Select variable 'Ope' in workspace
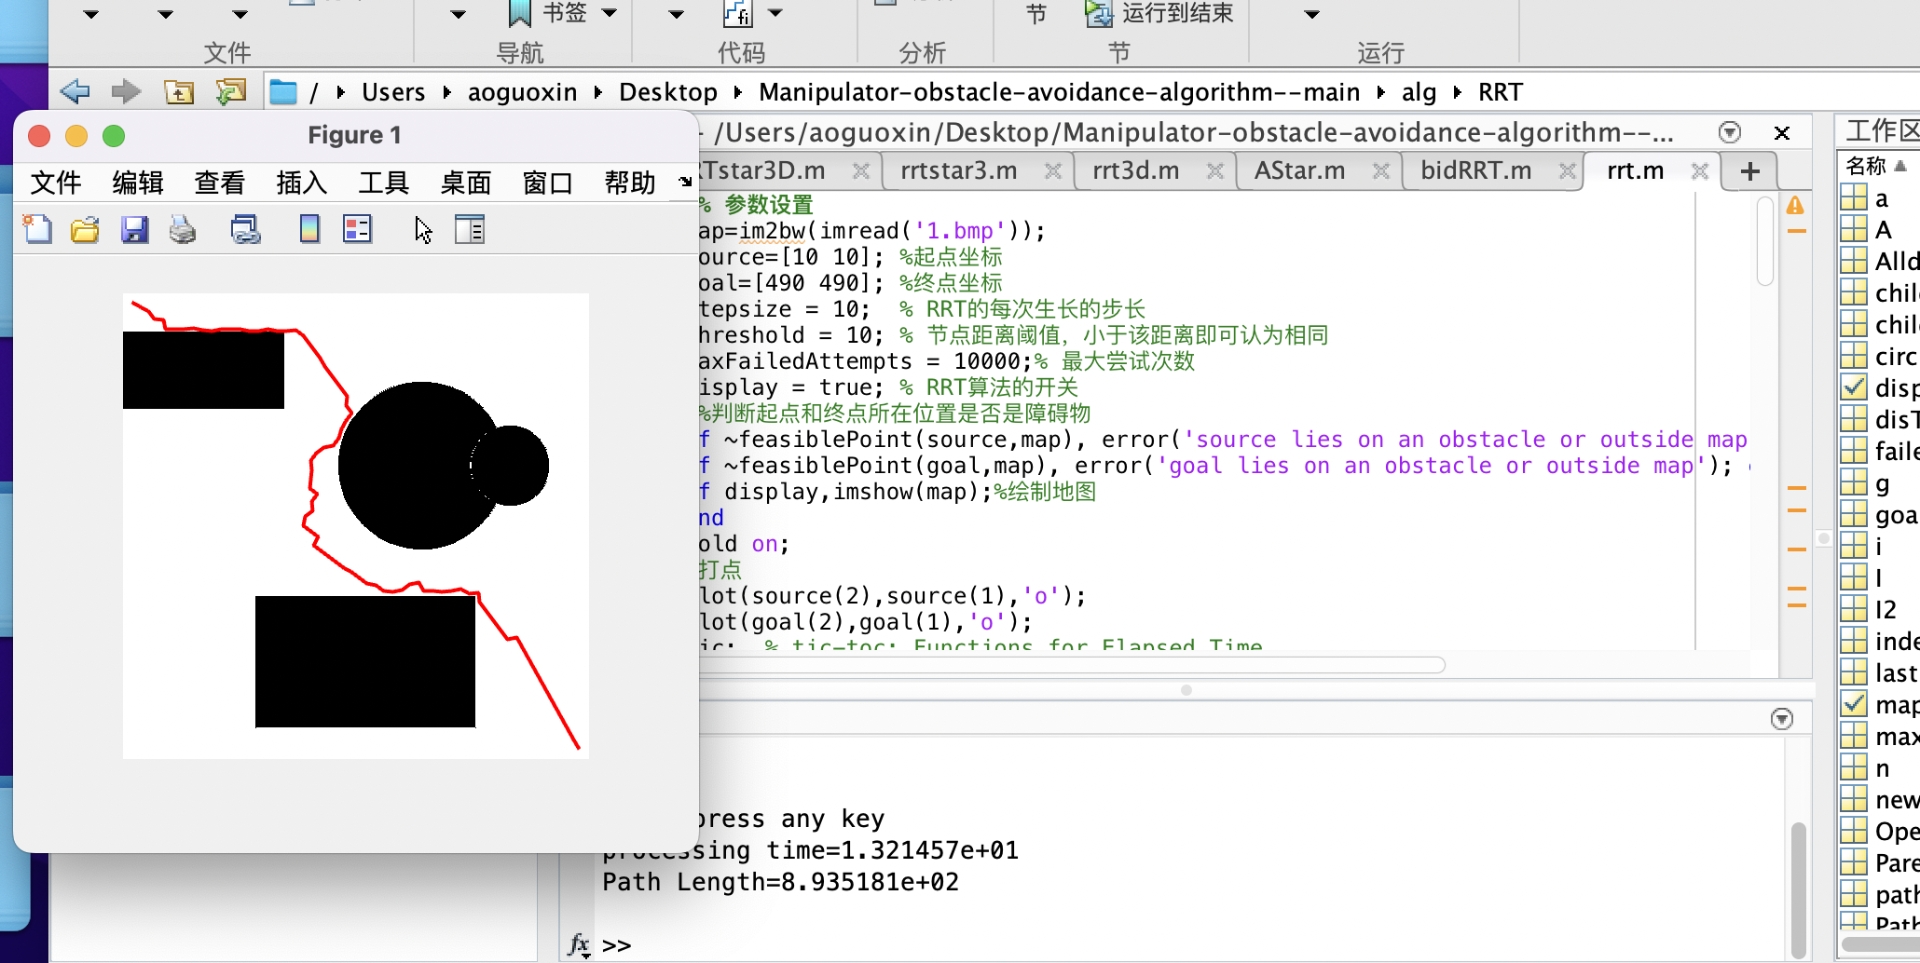This screenshot has width=1920, height=963. coord(1896,832)
